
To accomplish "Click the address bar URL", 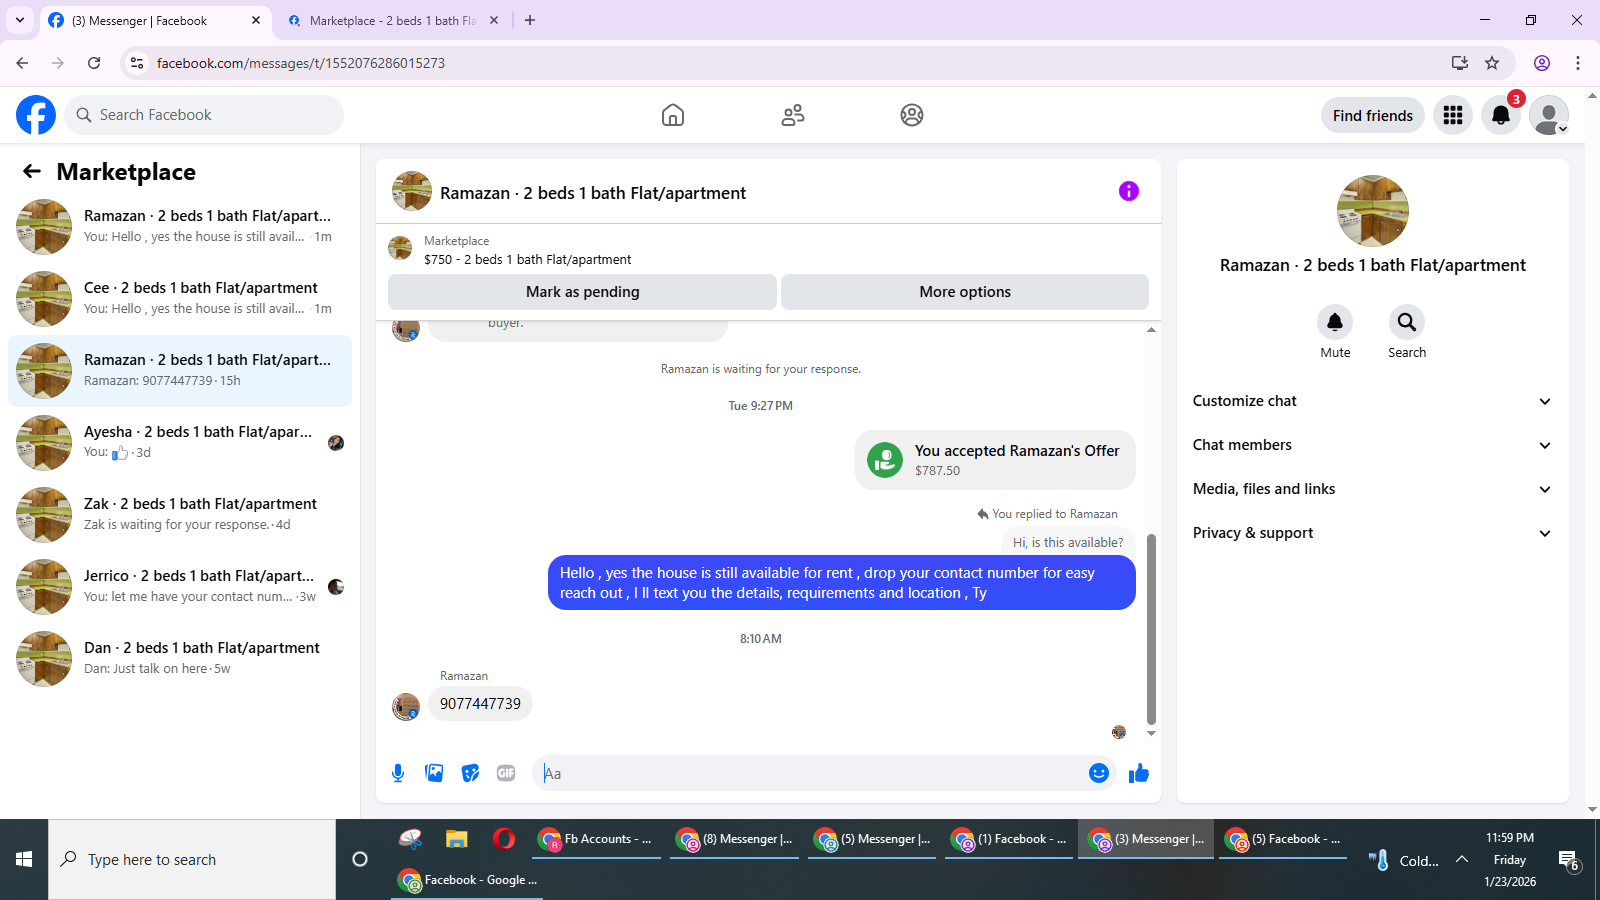I will (300, 63).
